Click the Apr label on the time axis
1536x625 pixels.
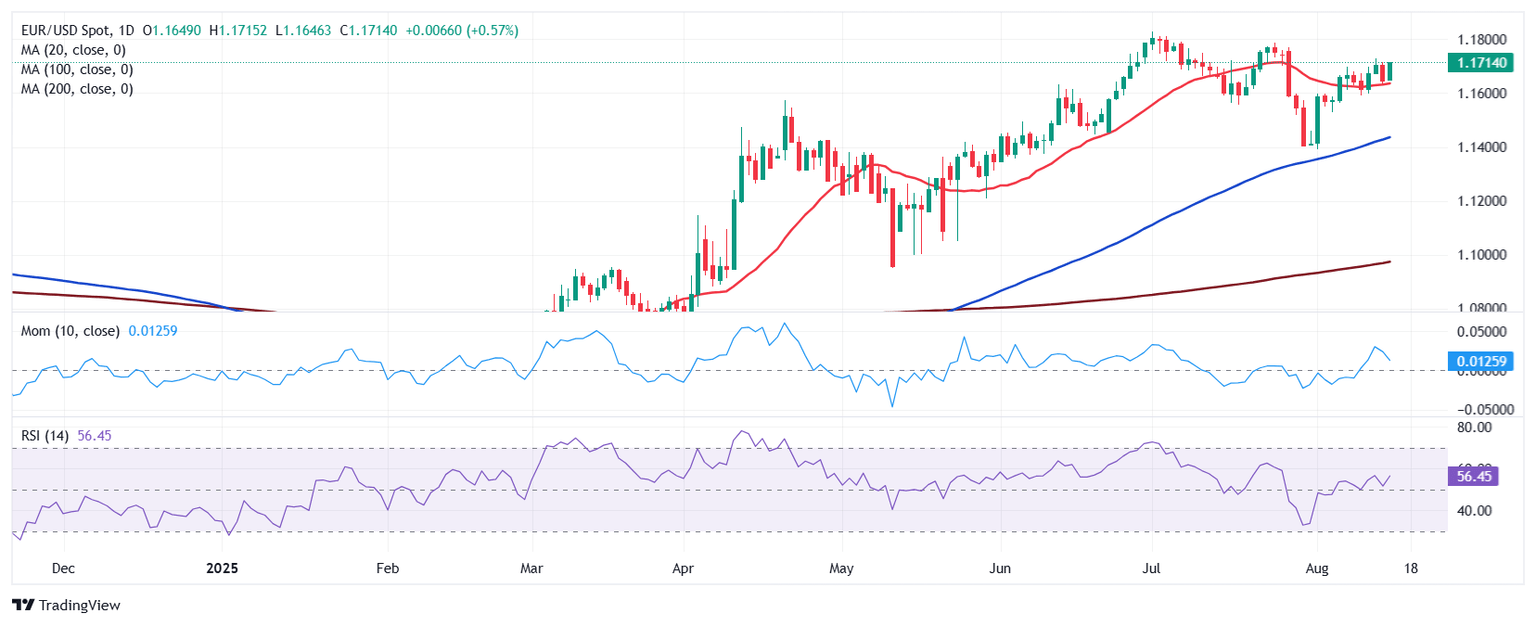click(x=682, y=567)
